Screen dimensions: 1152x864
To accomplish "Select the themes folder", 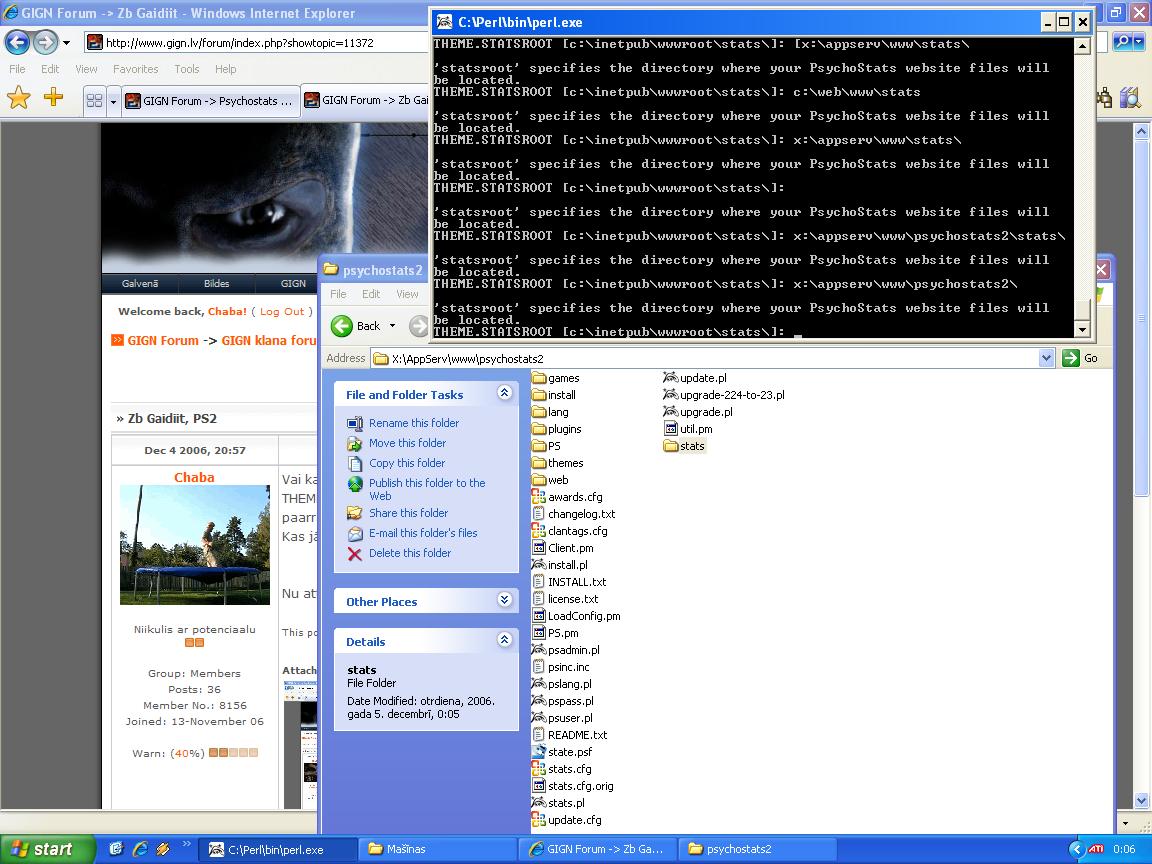I will (x=558, y=463).
